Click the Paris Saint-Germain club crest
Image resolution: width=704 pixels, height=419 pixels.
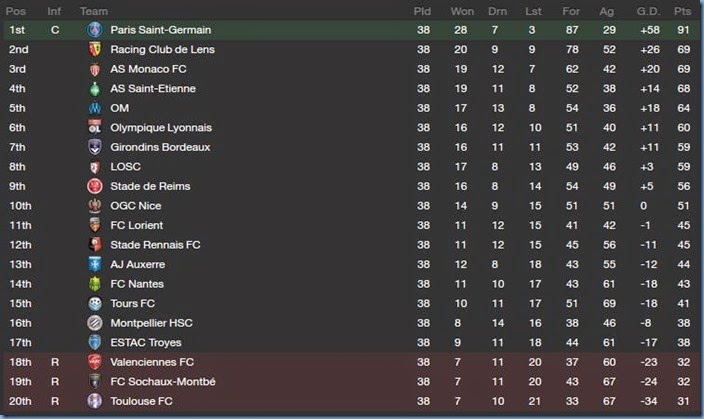tap(95, 30)
